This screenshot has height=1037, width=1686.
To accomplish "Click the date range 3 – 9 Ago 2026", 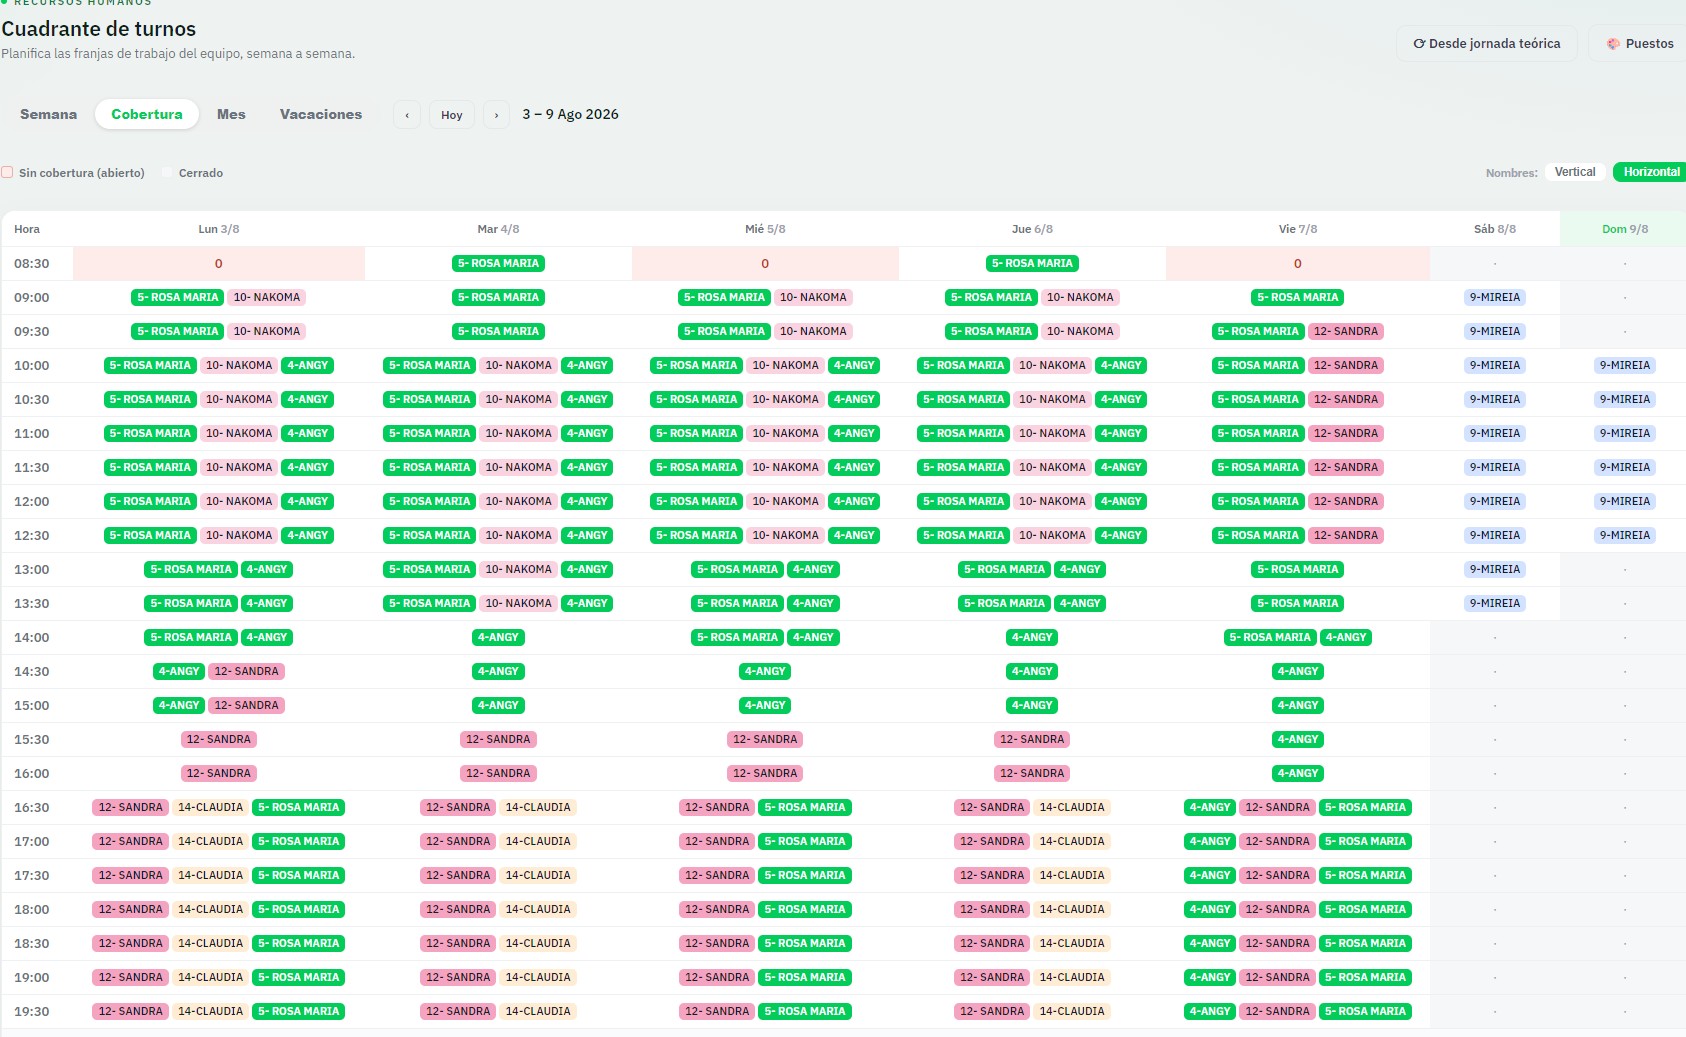I will pos(570,115).
